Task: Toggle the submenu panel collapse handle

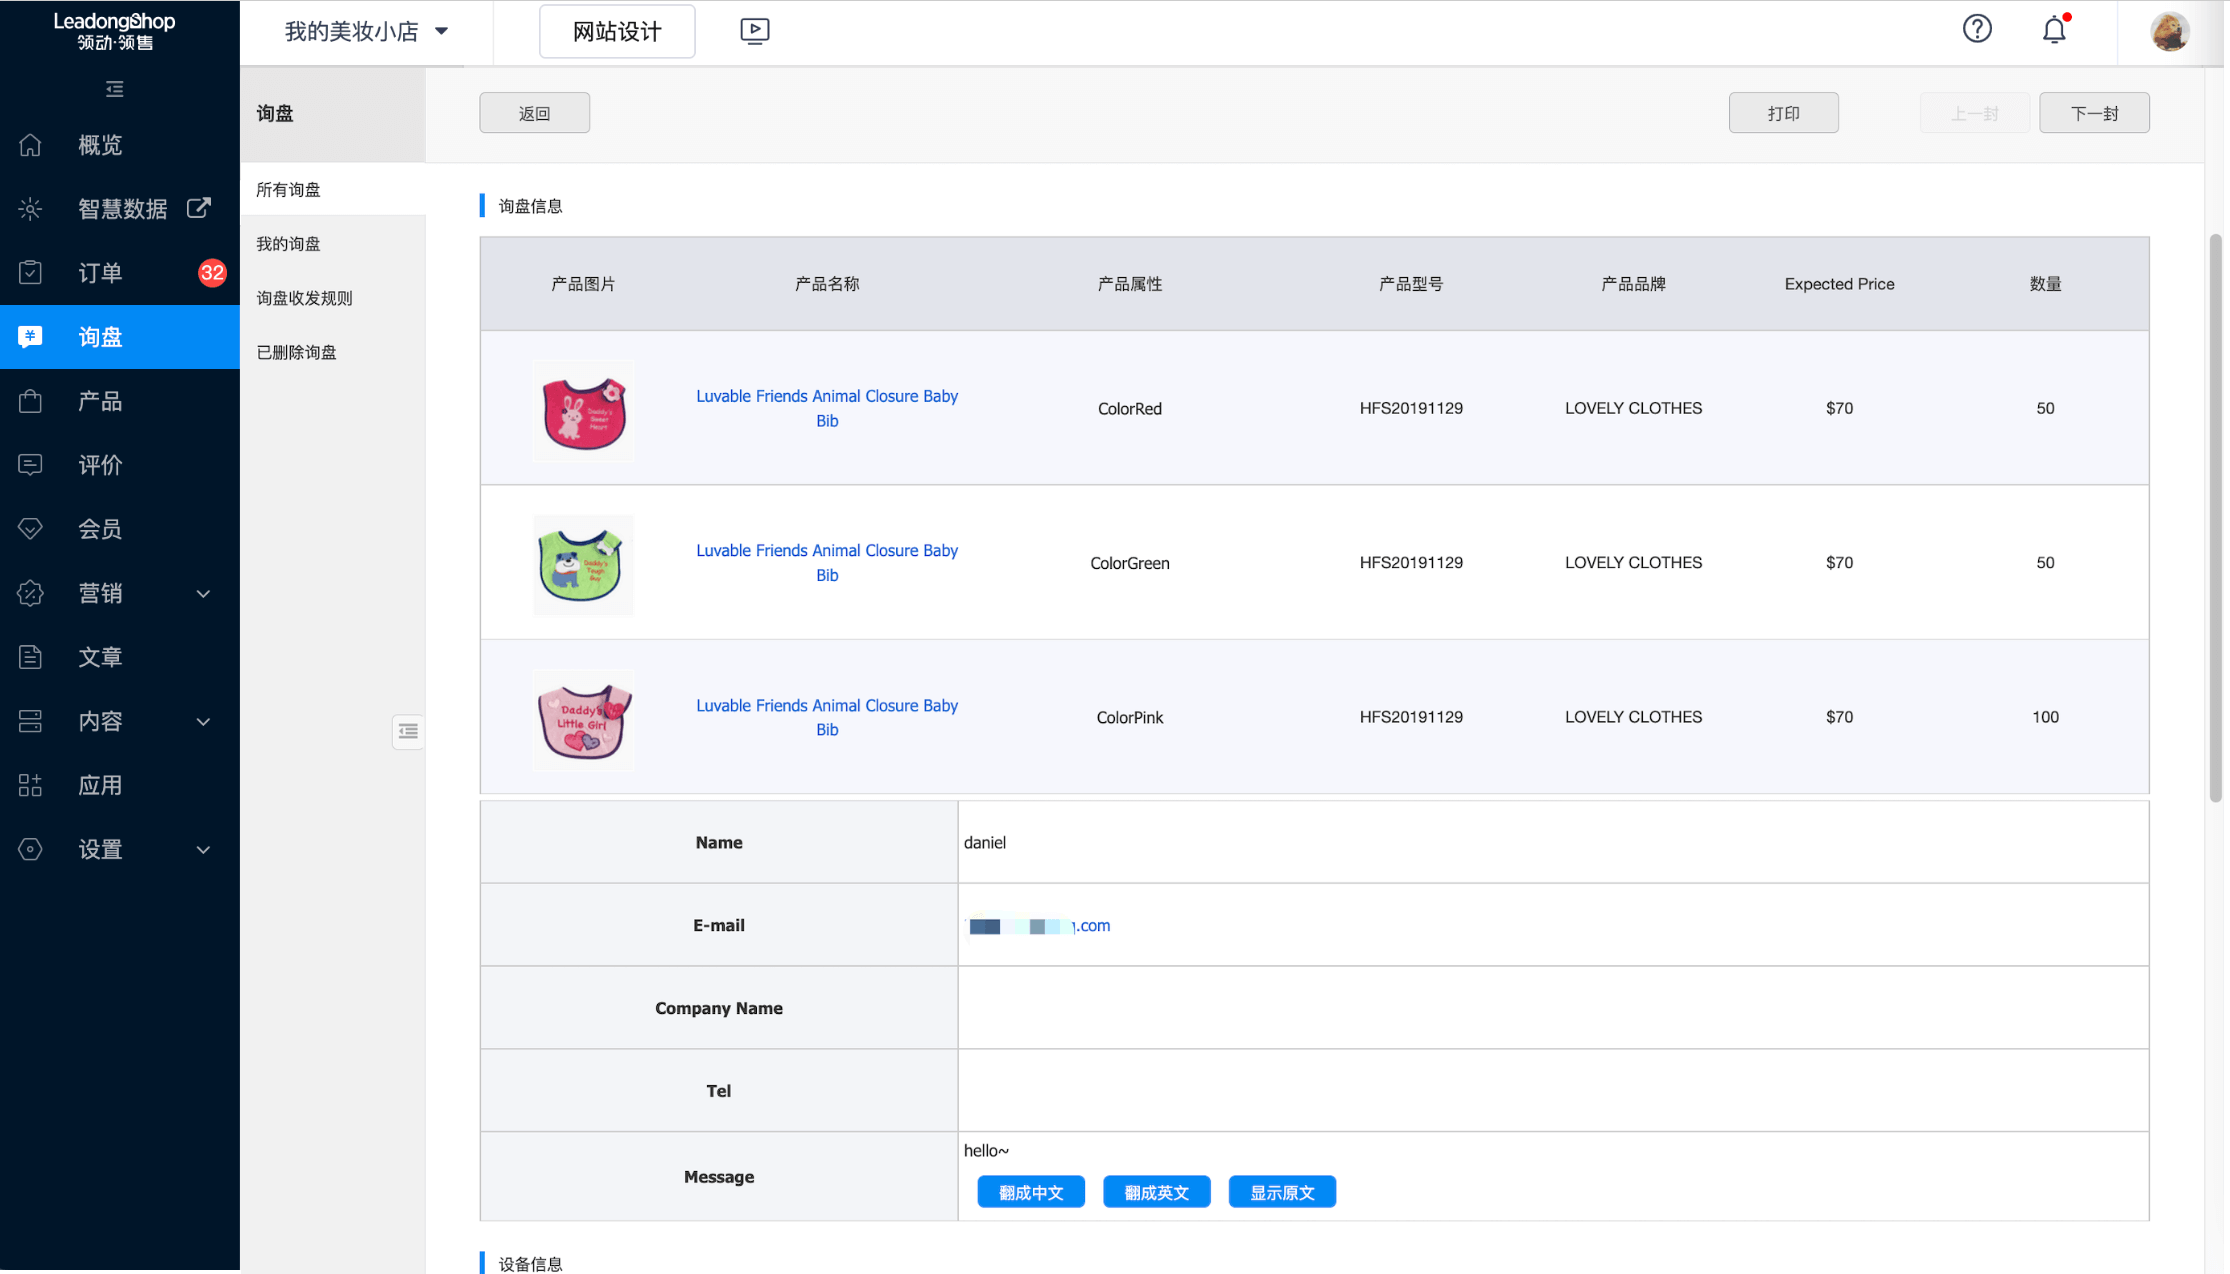Action: [407, 731]
